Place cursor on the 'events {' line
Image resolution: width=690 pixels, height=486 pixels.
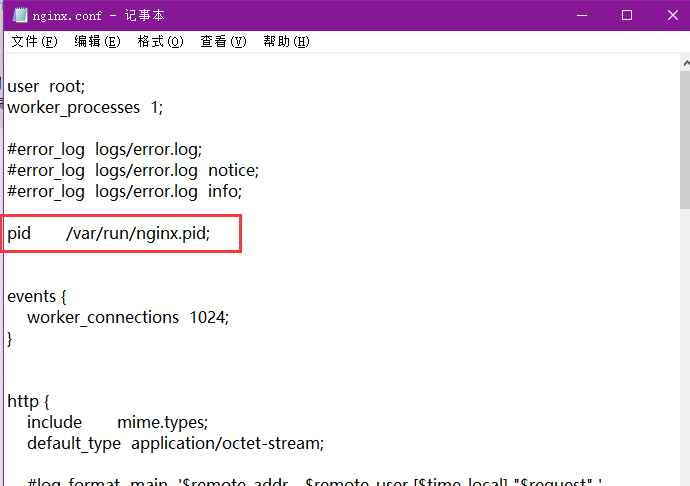pyautogui.click(x=36, y=296)
